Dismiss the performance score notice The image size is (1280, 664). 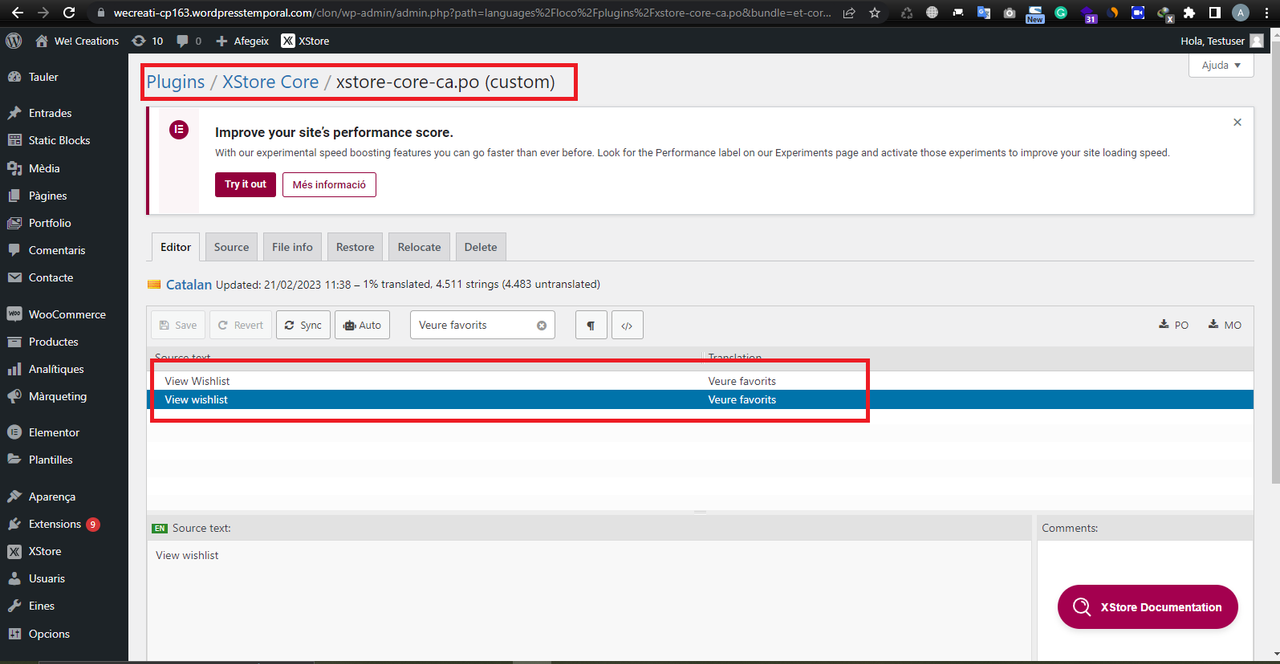(1237, 122)
